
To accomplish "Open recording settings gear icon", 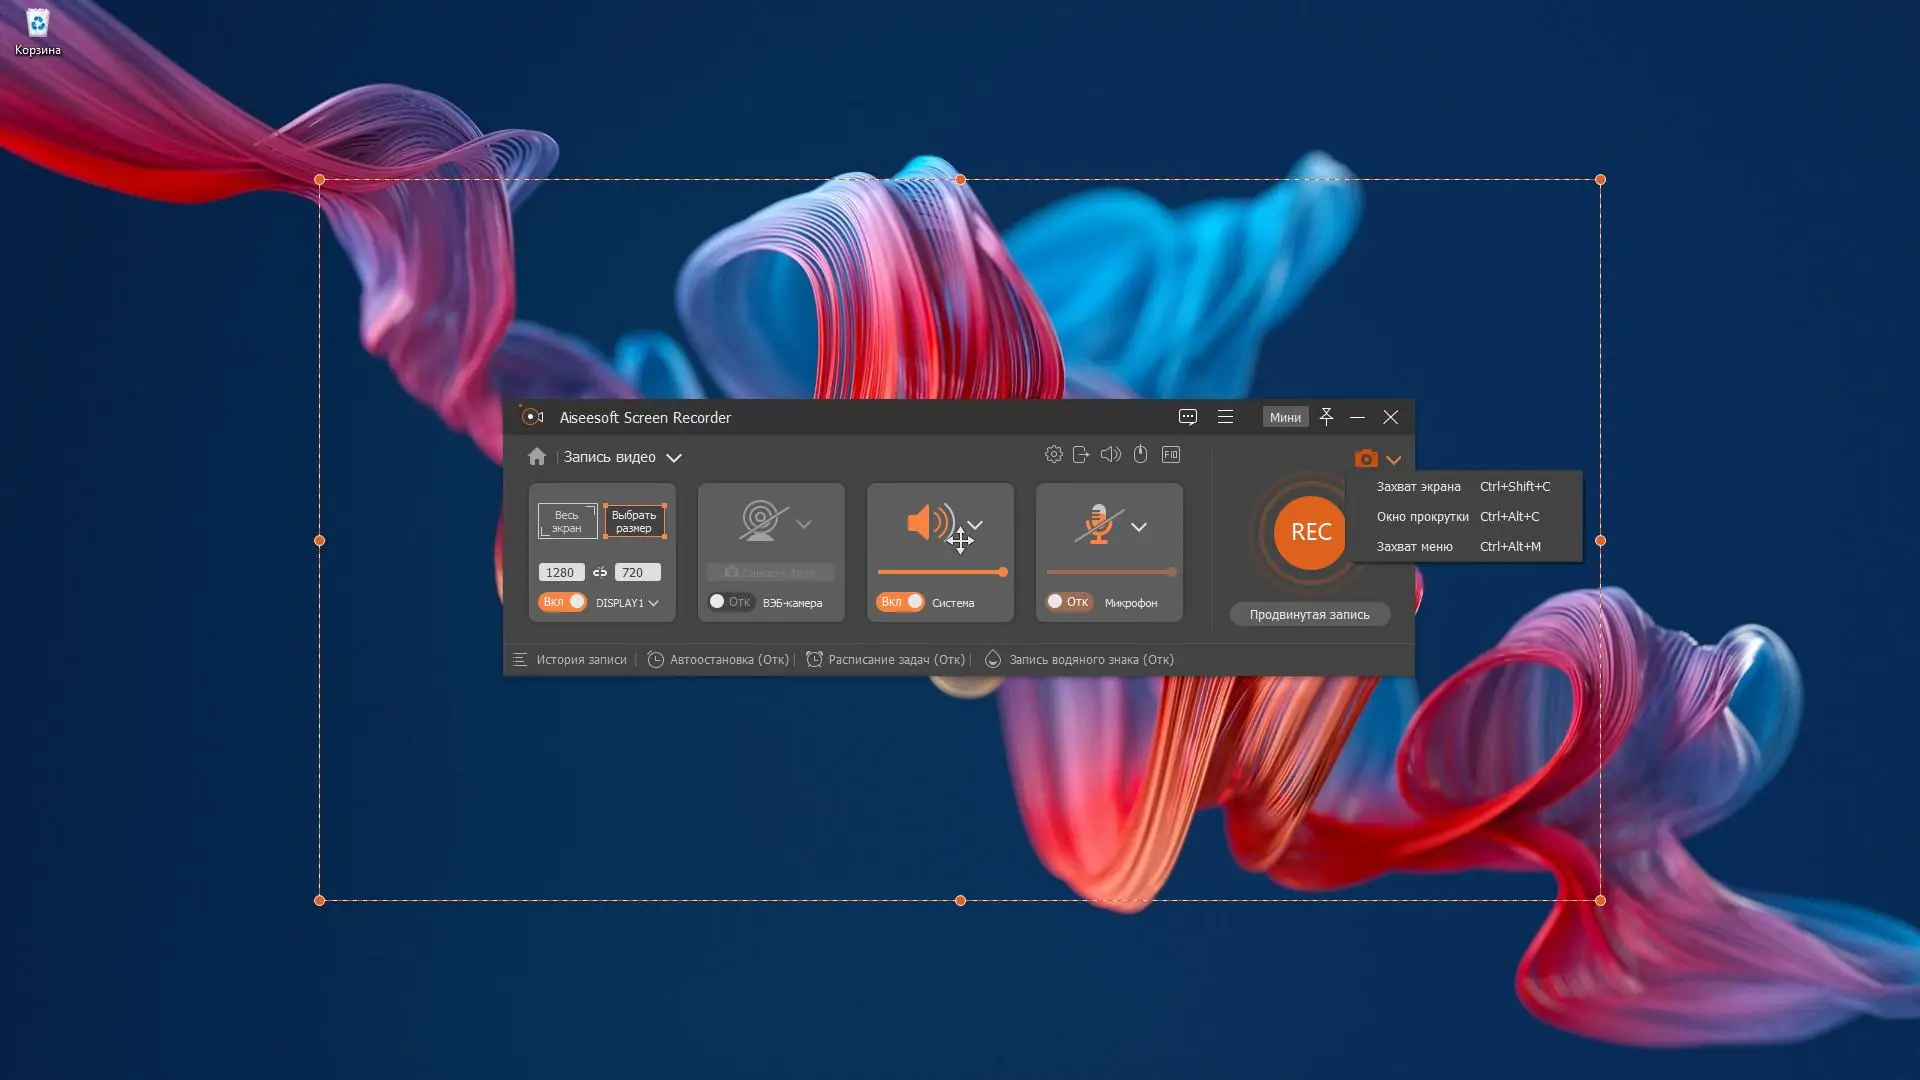I will pyautogui.click(x=1053, y=455).
